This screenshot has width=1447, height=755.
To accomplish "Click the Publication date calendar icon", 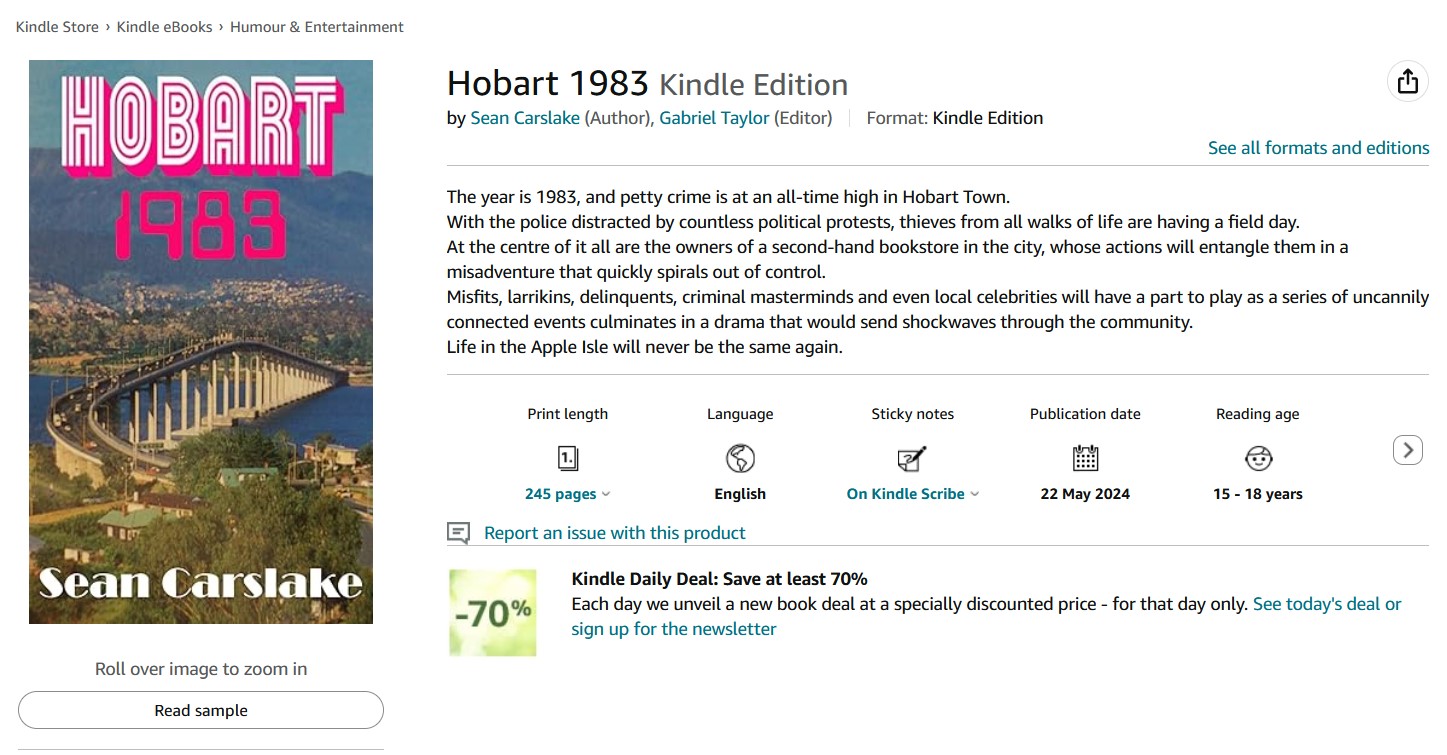I will pos(1085,458).
